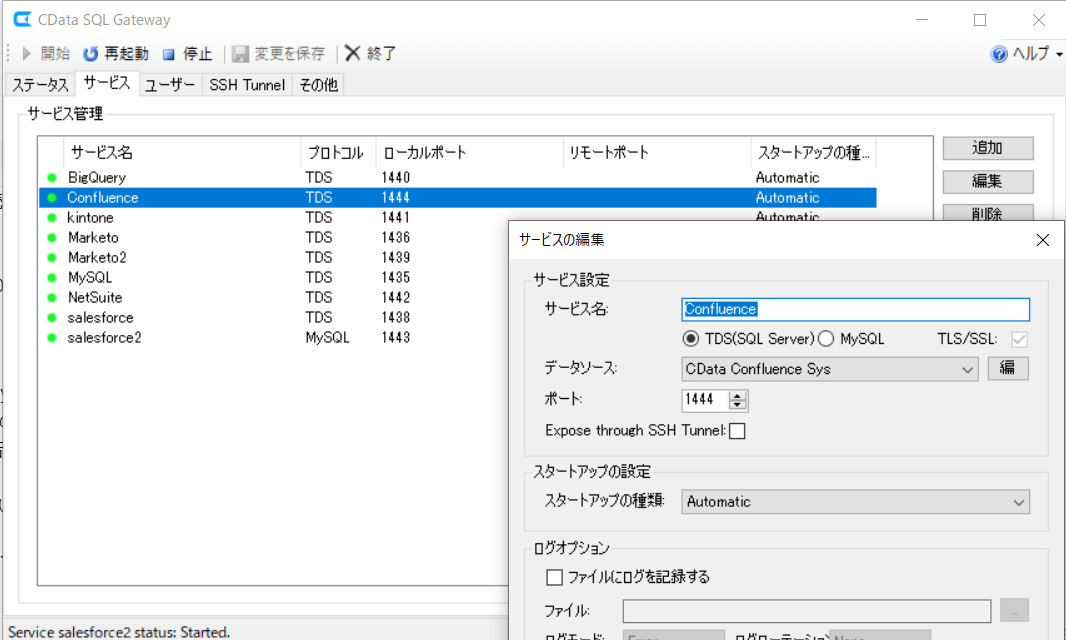
Task: Toggle the TLS/SSL checkbox
Action: click(1019, 339)
